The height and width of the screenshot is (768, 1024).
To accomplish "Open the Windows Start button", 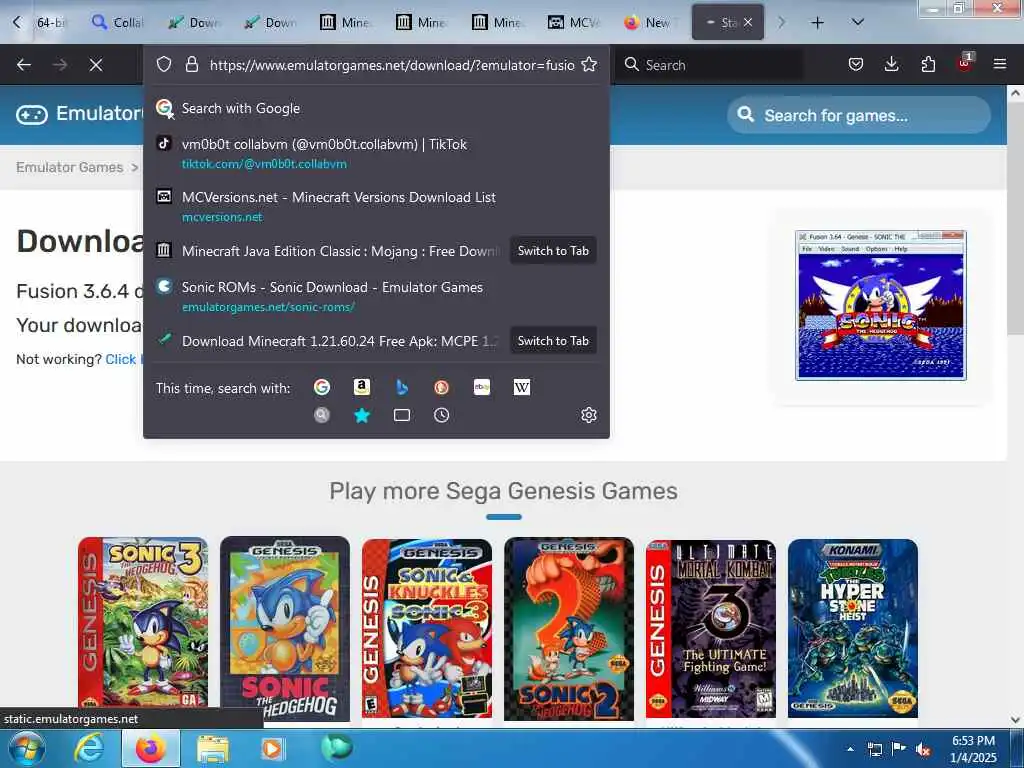I will point(26,748).
